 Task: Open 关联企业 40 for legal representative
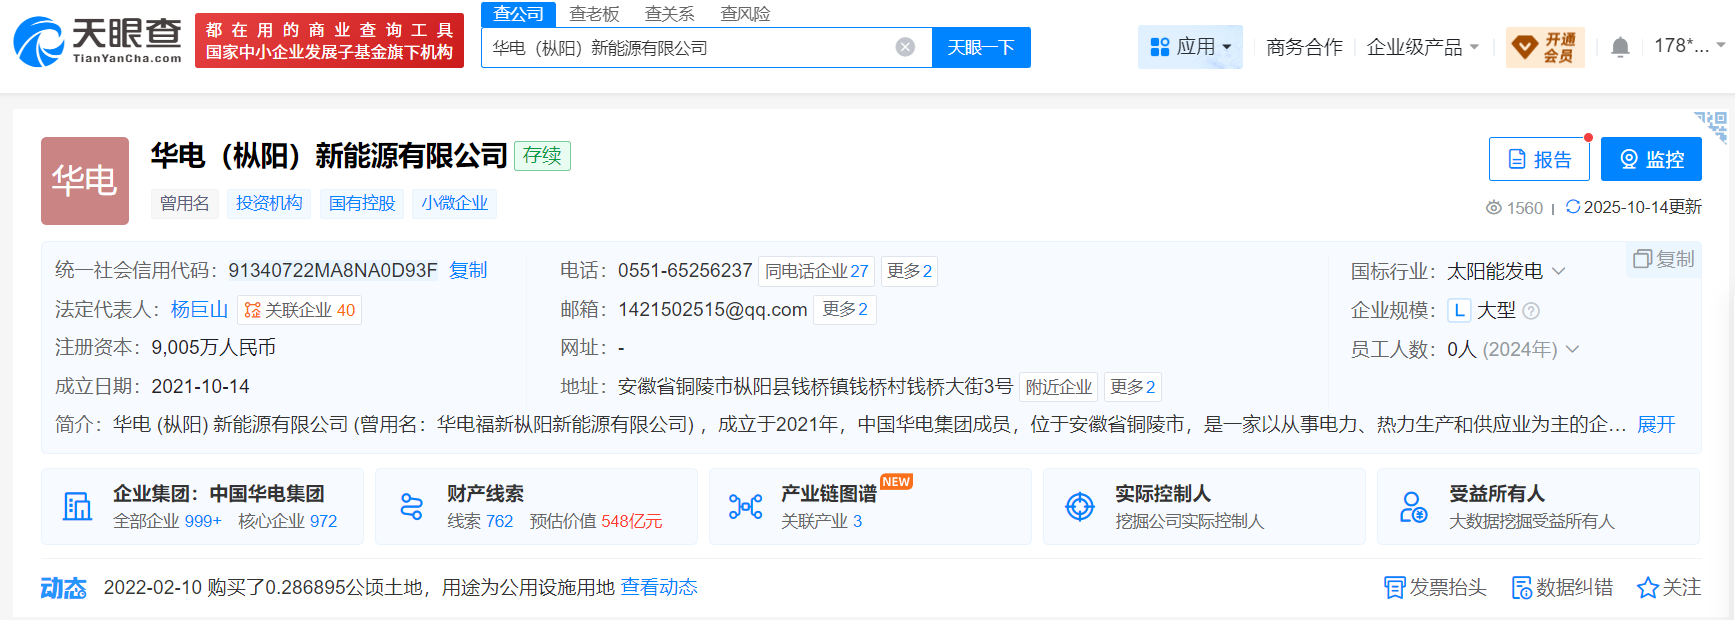tap(299, 310)
